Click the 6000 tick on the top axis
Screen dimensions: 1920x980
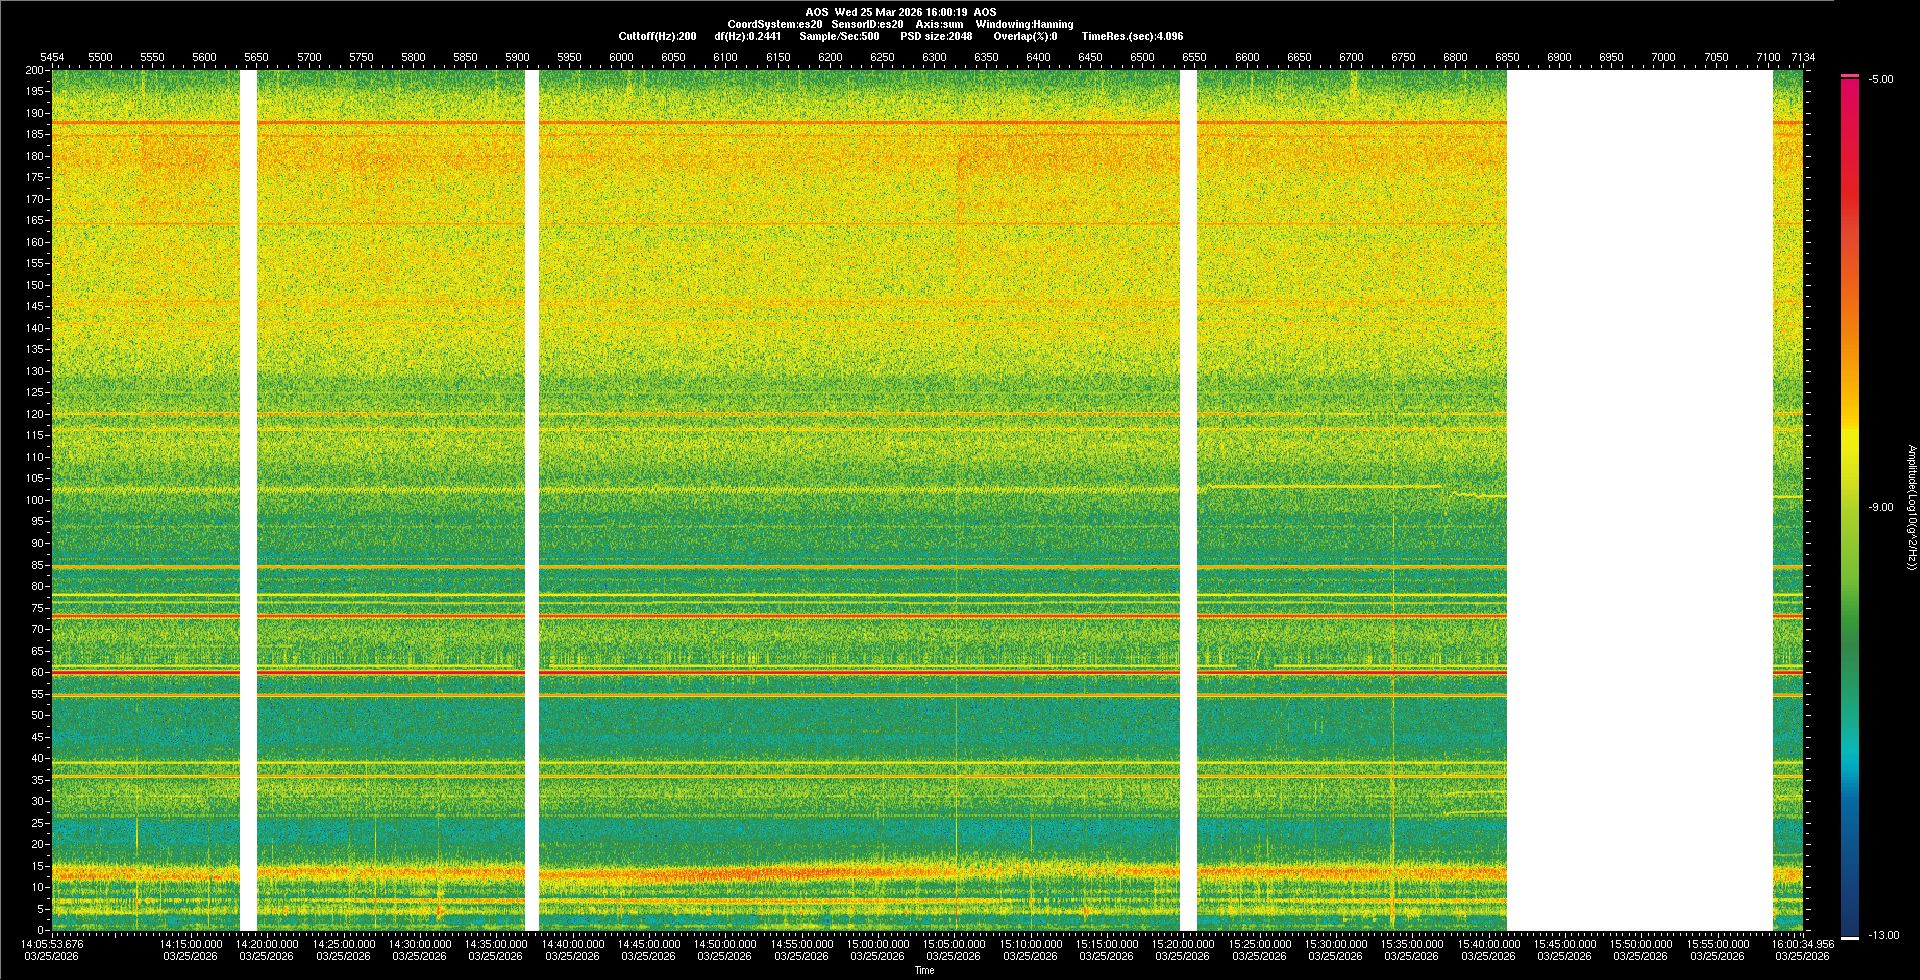click(x=621, y=57)
